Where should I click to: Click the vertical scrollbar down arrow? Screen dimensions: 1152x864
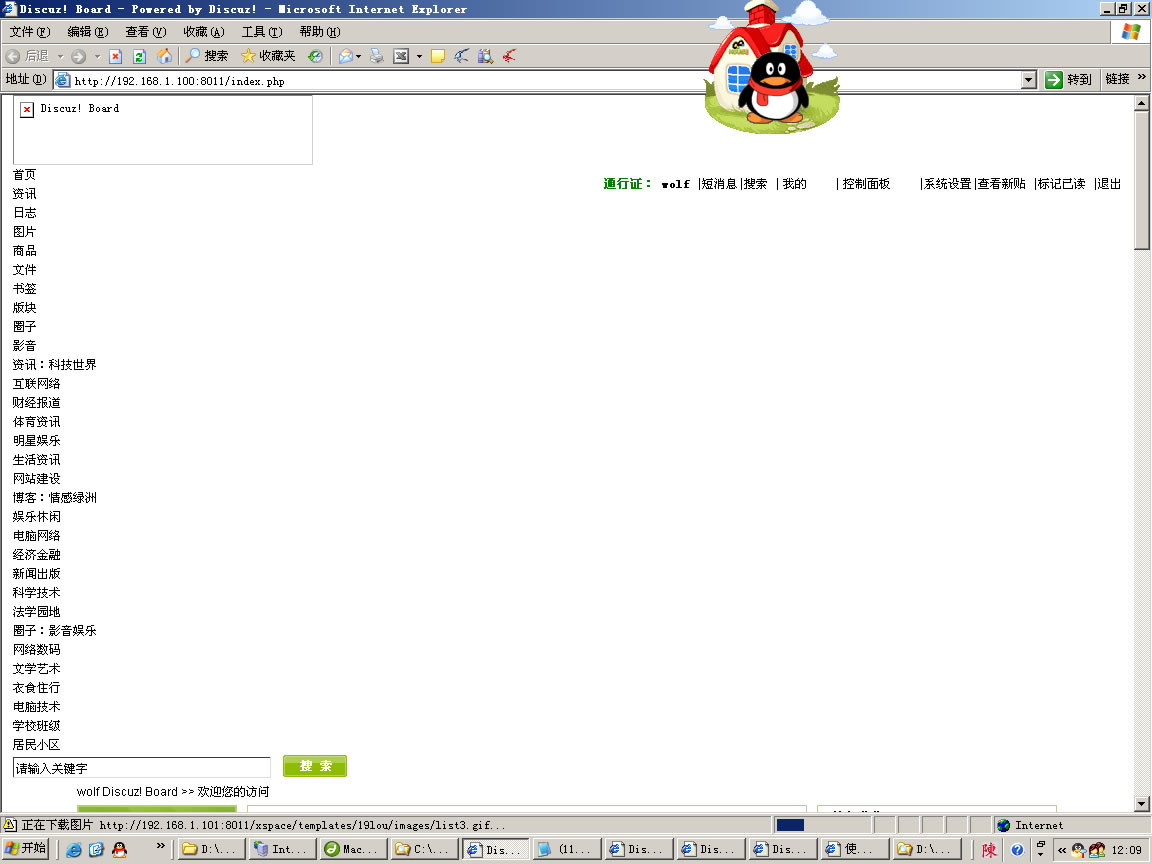click(1141, 804)
